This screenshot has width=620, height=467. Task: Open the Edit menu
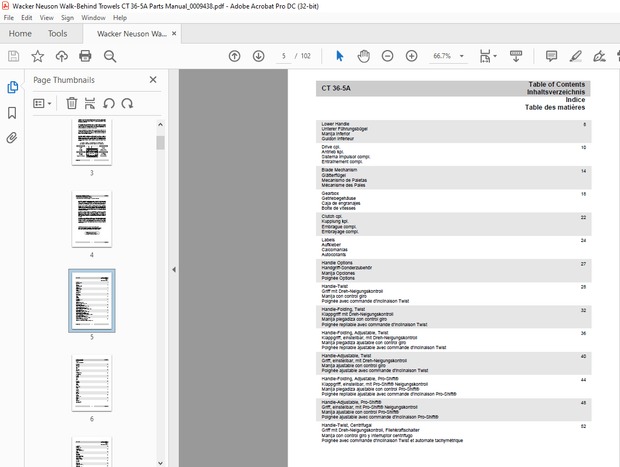[x=26, y=18]
